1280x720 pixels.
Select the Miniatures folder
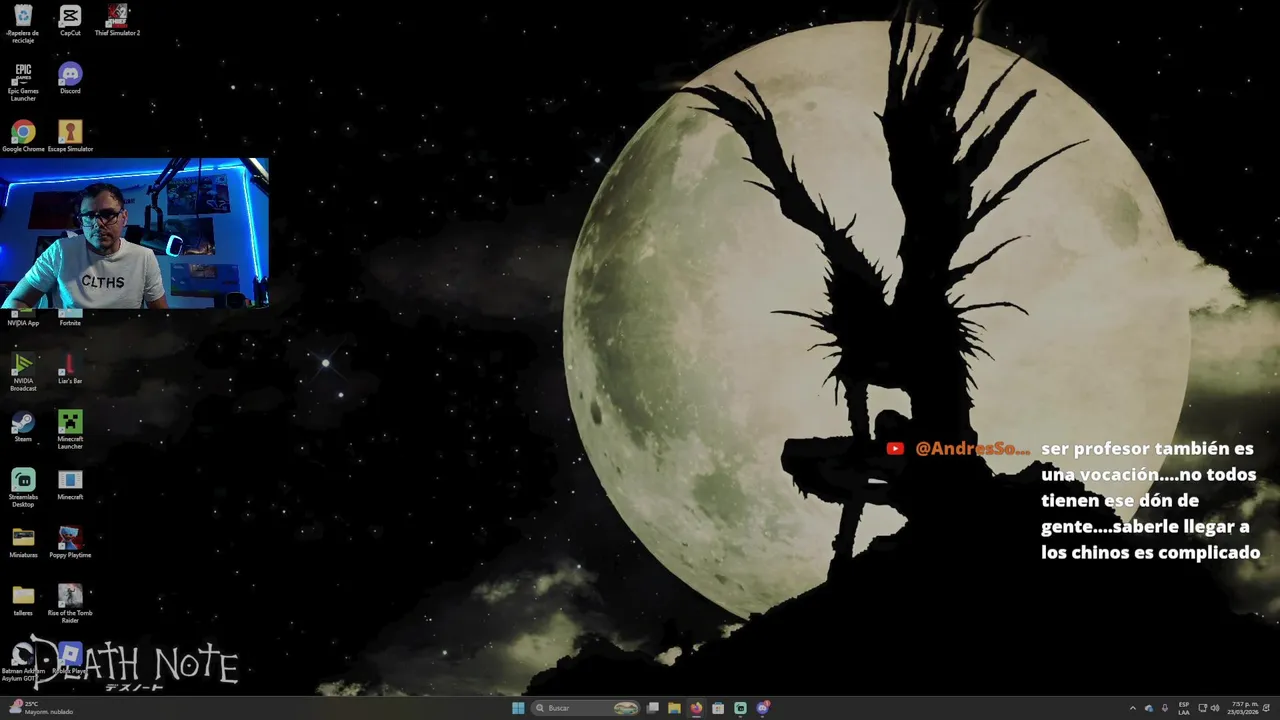click(23, 542)
